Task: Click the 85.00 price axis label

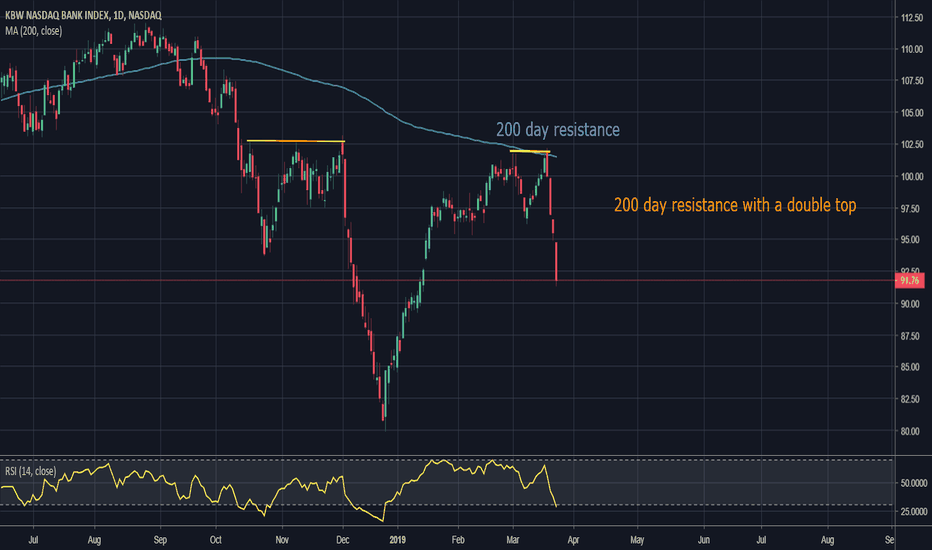Action: [x=912, y=367]
